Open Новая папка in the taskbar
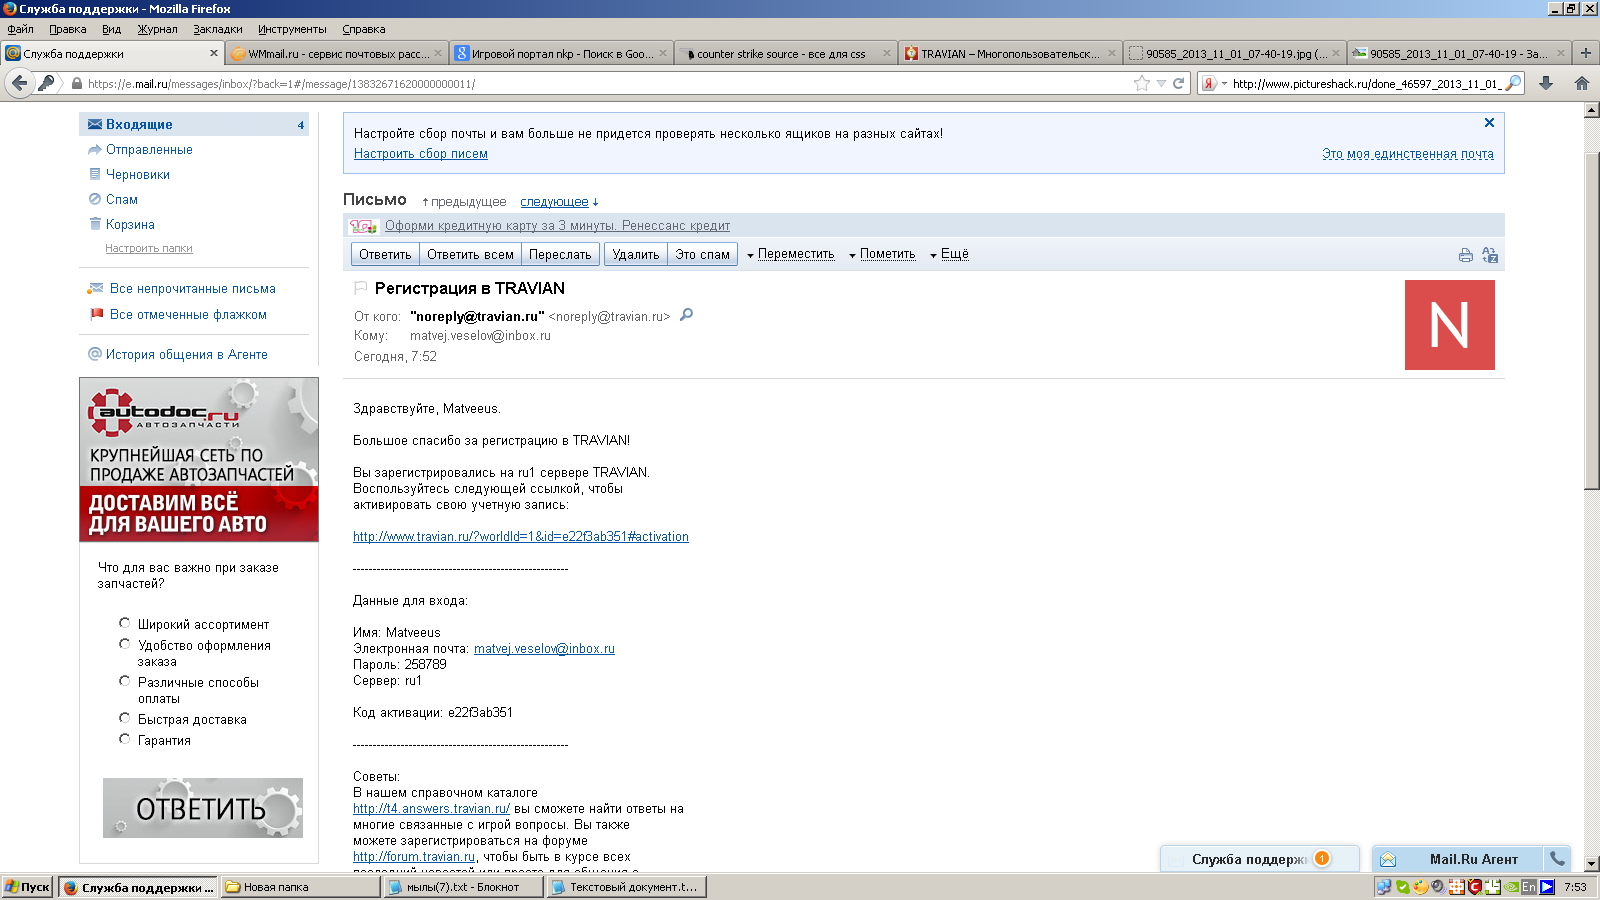The image size is (1600, 900). coord(300,887)
